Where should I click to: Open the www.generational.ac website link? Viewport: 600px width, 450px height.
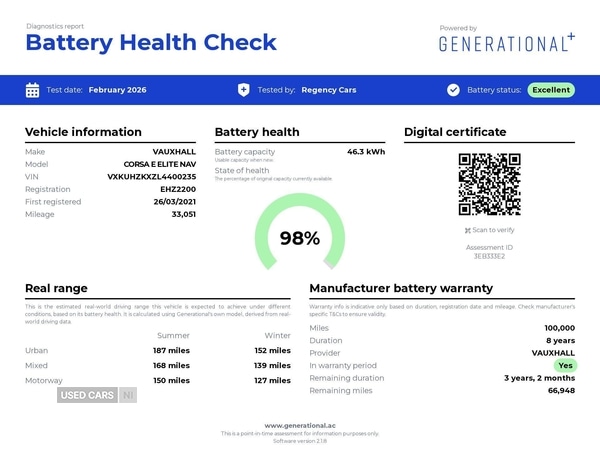[300, 425]
